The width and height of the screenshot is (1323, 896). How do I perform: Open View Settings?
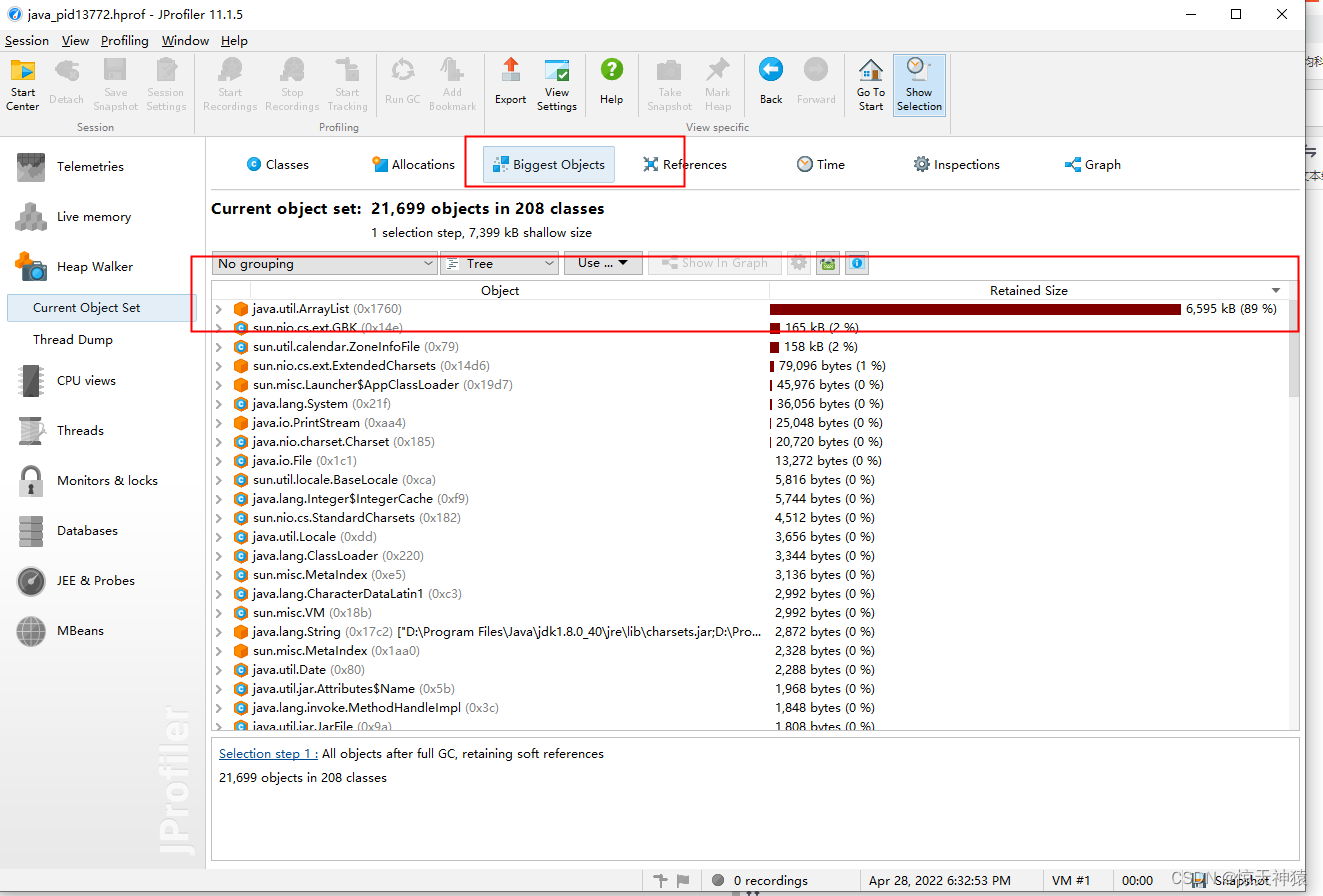[557, 85]
